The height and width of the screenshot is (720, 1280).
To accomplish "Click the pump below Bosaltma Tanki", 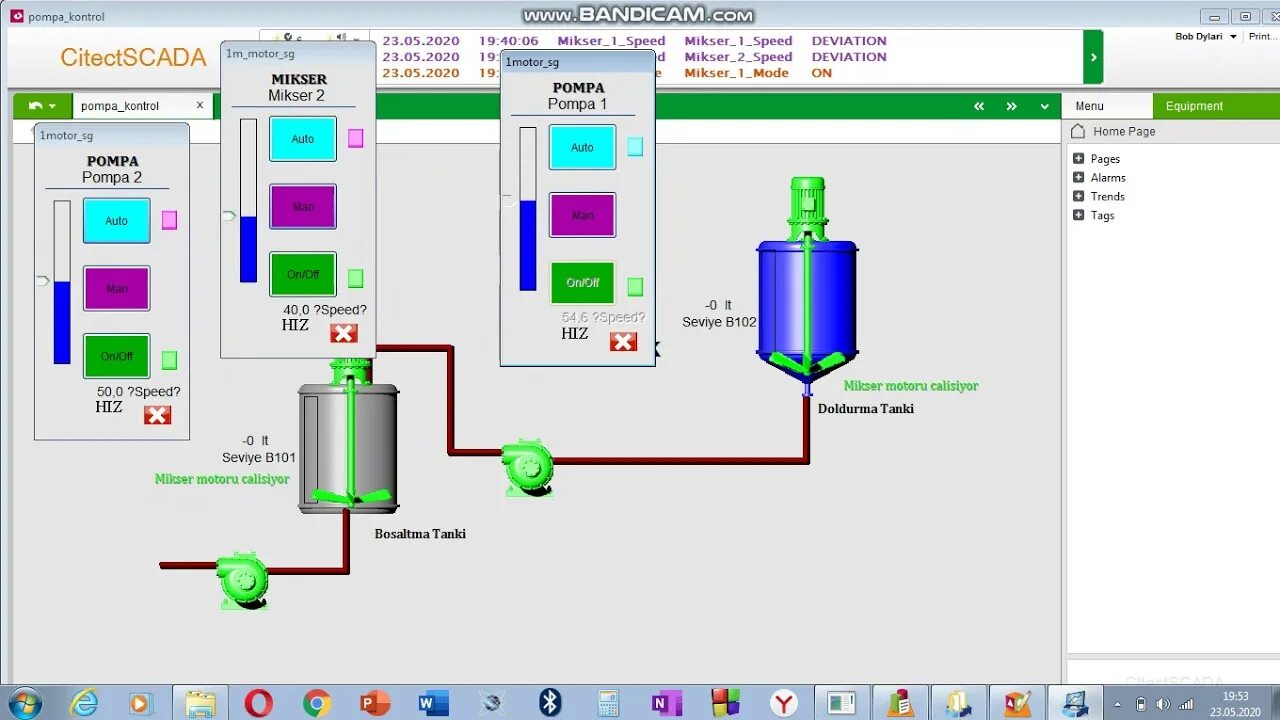I will 243,580.
